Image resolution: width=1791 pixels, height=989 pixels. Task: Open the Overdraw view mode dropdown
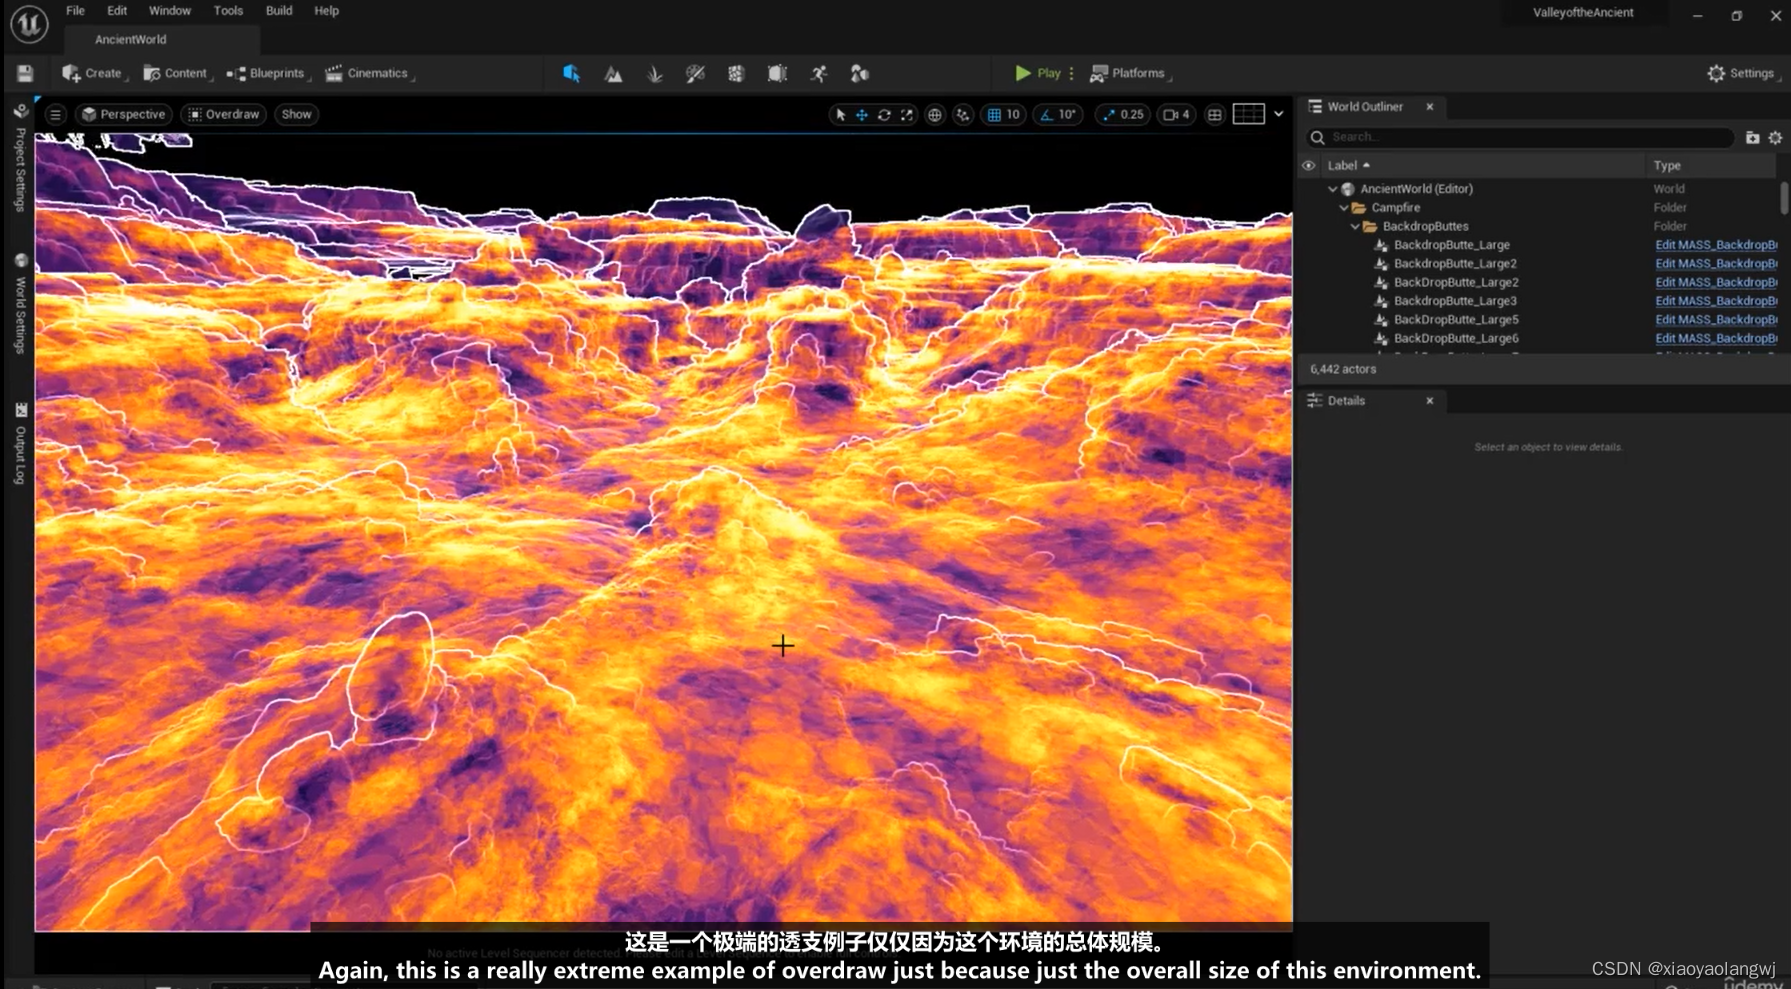224,115
